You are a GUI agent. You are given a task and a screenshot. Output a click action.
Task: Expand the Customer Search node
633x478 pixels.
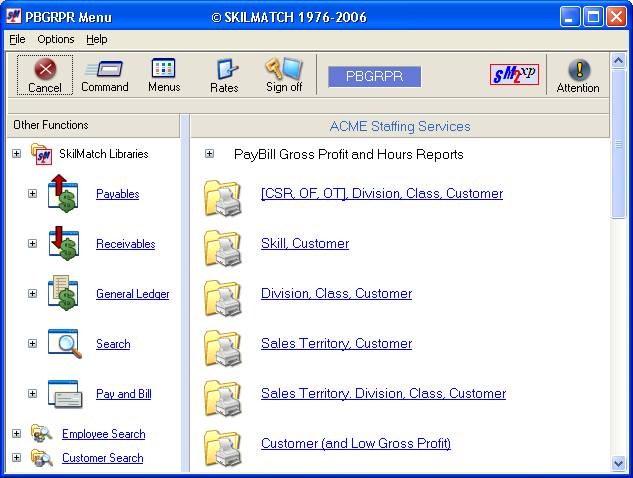[16, 458]
